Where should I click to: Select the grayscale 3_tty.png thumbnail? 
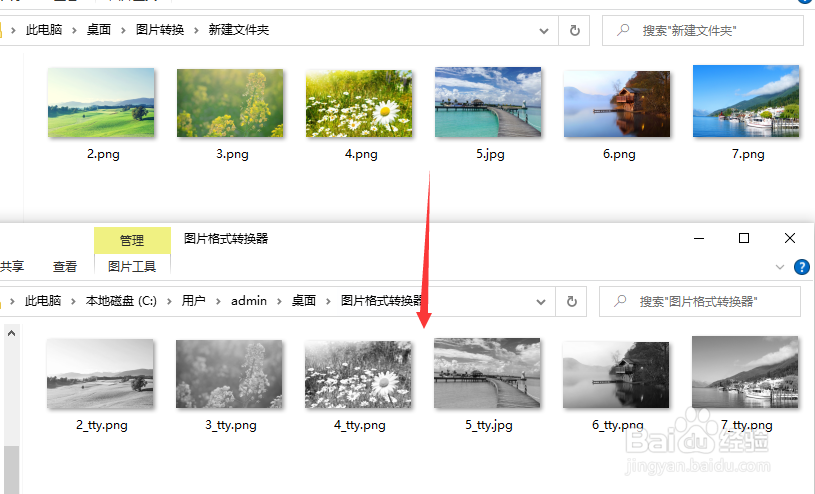click(229, 374)
